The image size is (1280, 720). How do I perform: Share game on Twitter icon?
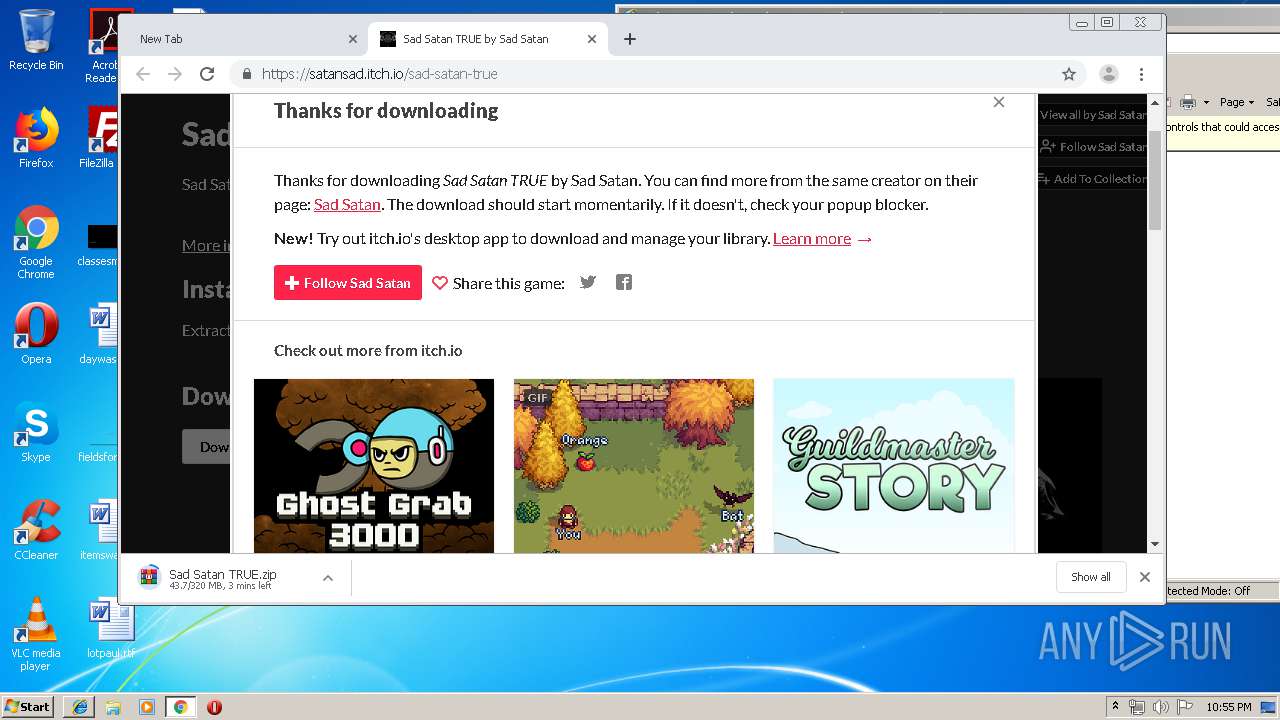pyautogui.click(x=588, y=282)
